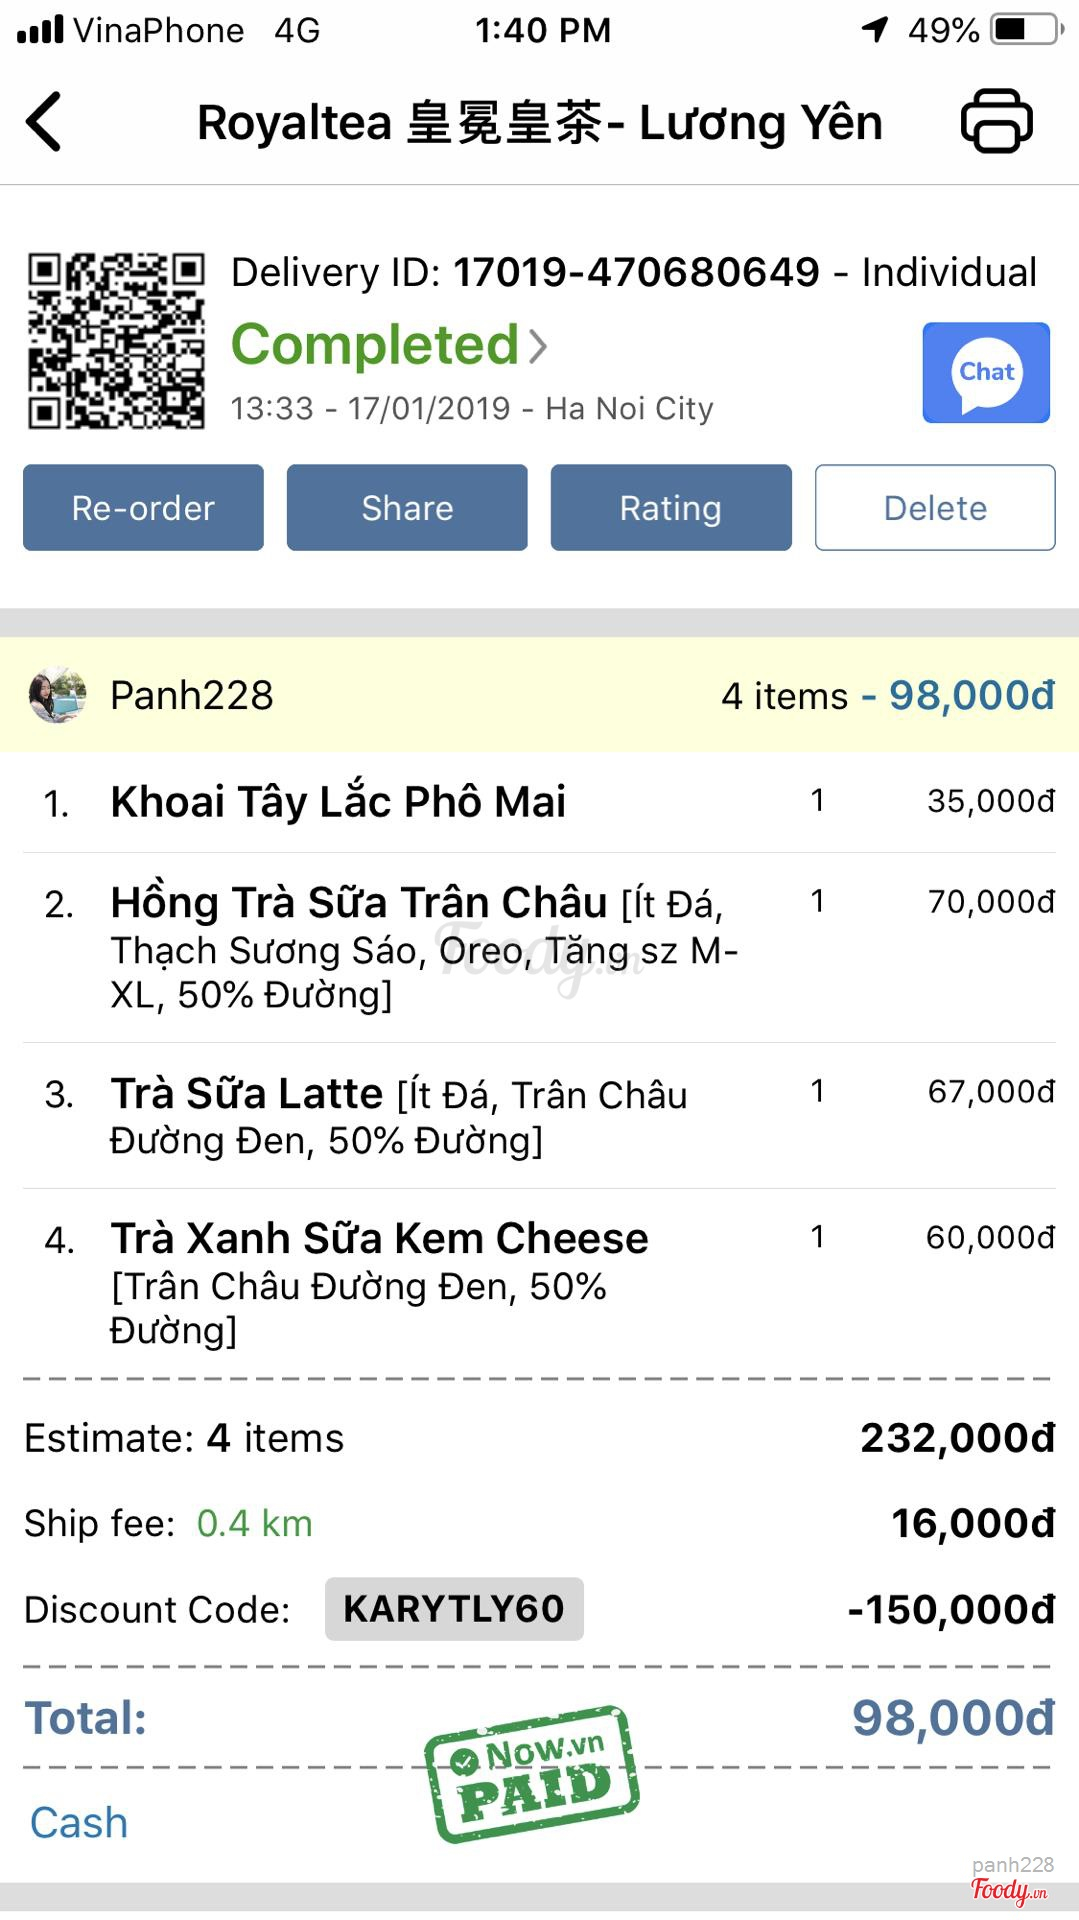Tap the back arrow icon
The height and width of the screenshot is (1920, 1079).
coord(44,122)
